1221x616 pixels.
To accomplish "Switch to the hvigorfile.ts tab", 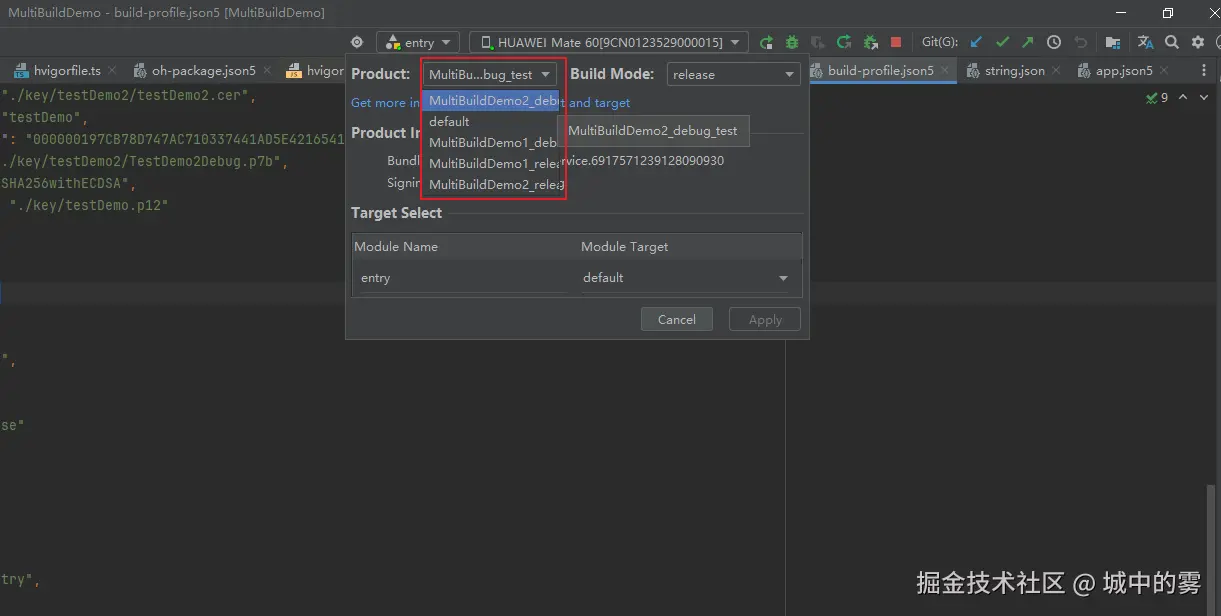I will [66, 71].
